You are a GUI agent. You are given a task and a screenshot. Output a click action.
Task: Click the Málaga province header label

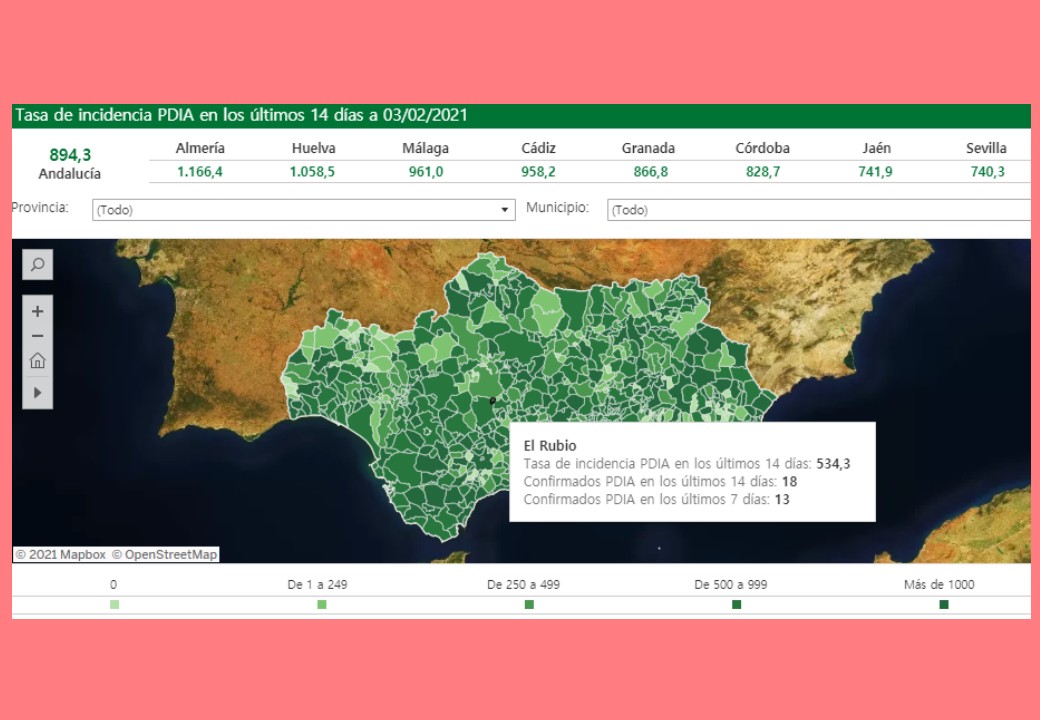pyautogui.click(x=425, y=148)
